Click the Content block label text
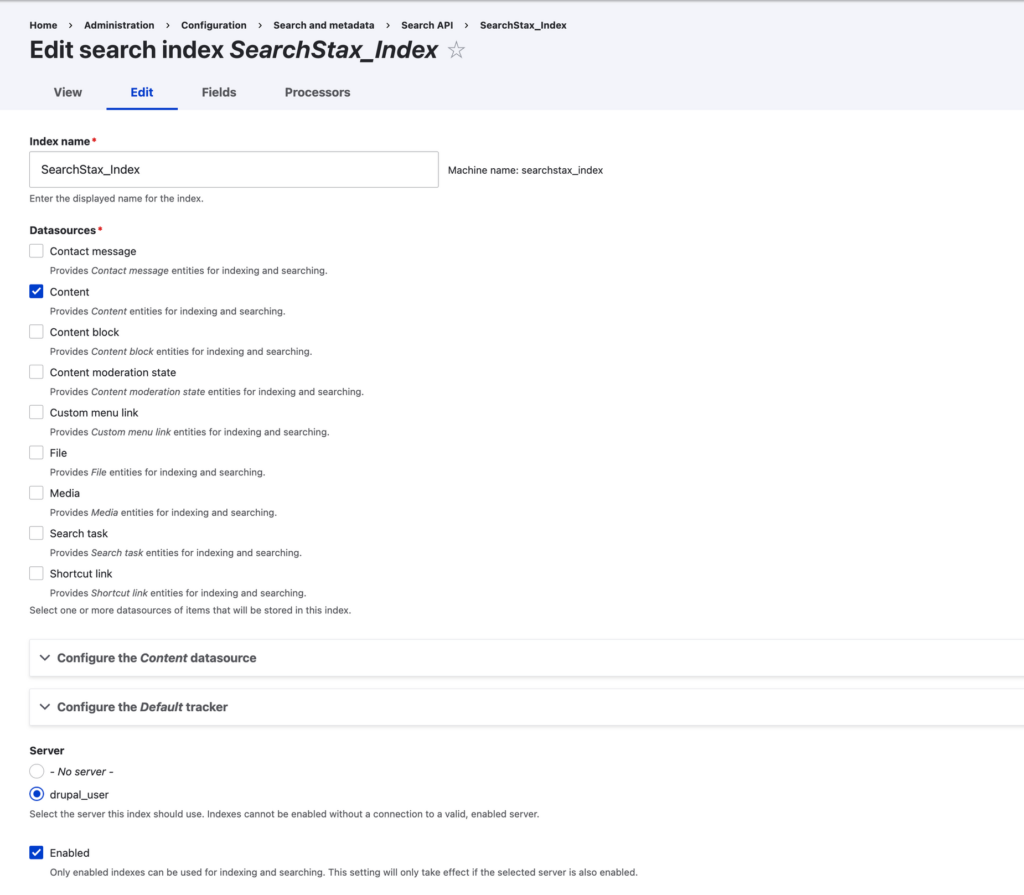Viewport: 1024px width, 895px height. [84, 332]
